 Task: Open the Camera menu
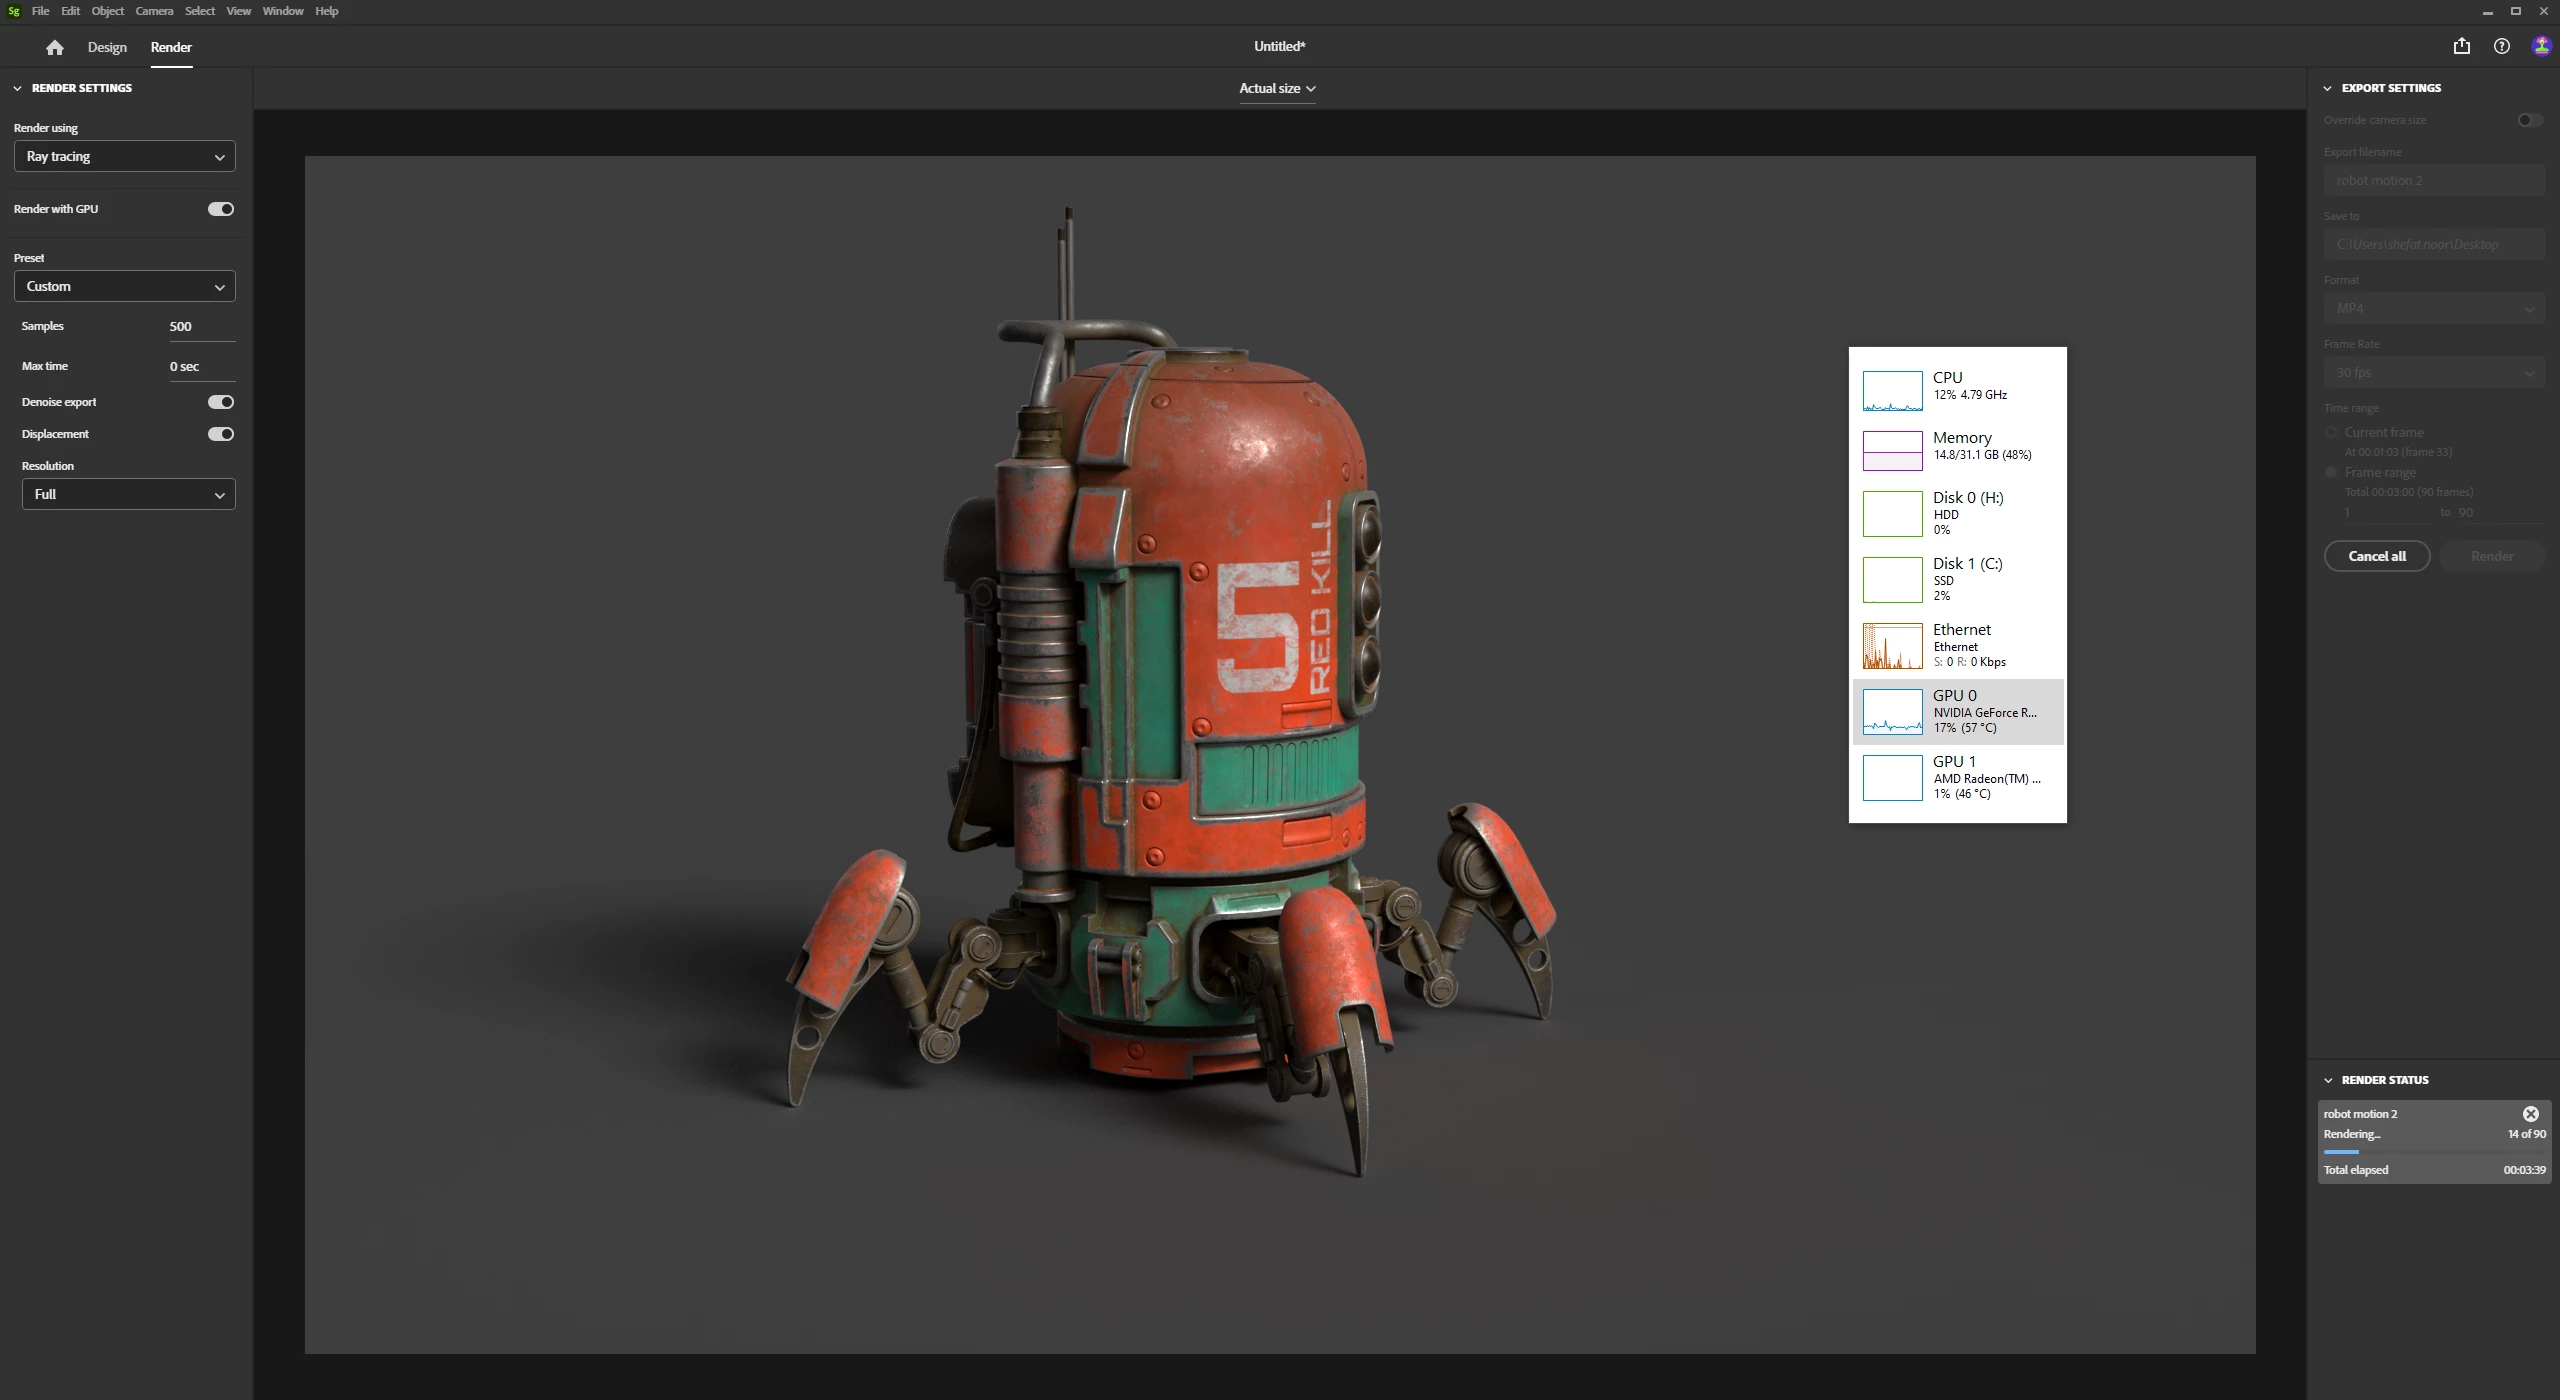click(154, 11)
